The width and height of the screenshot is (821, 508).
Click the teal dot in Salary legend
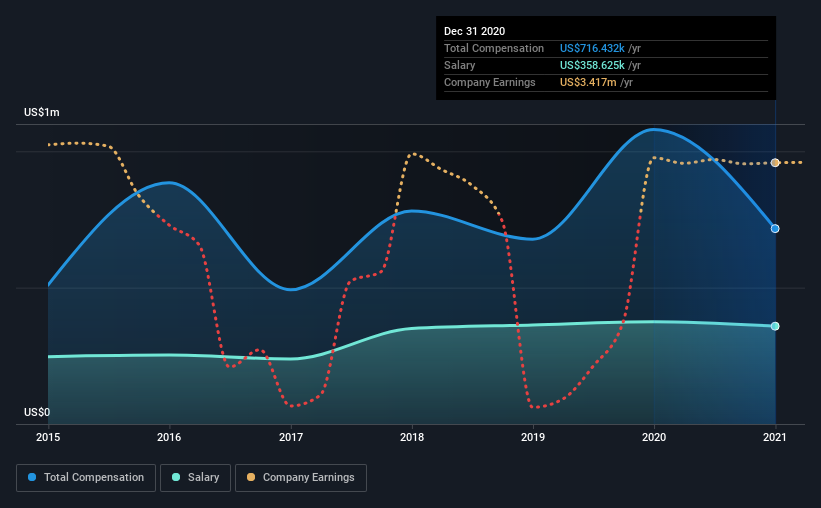176,477
